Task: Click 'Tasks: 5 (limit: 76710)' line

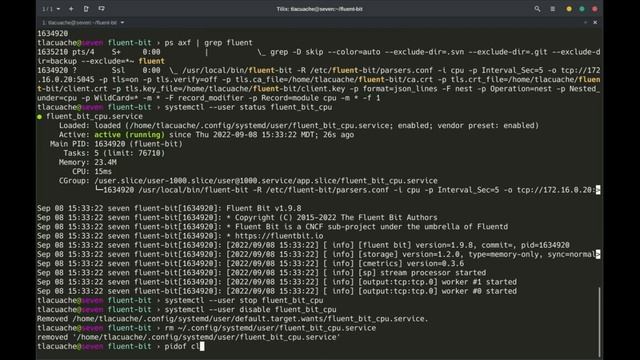Action: coord(114,153)
